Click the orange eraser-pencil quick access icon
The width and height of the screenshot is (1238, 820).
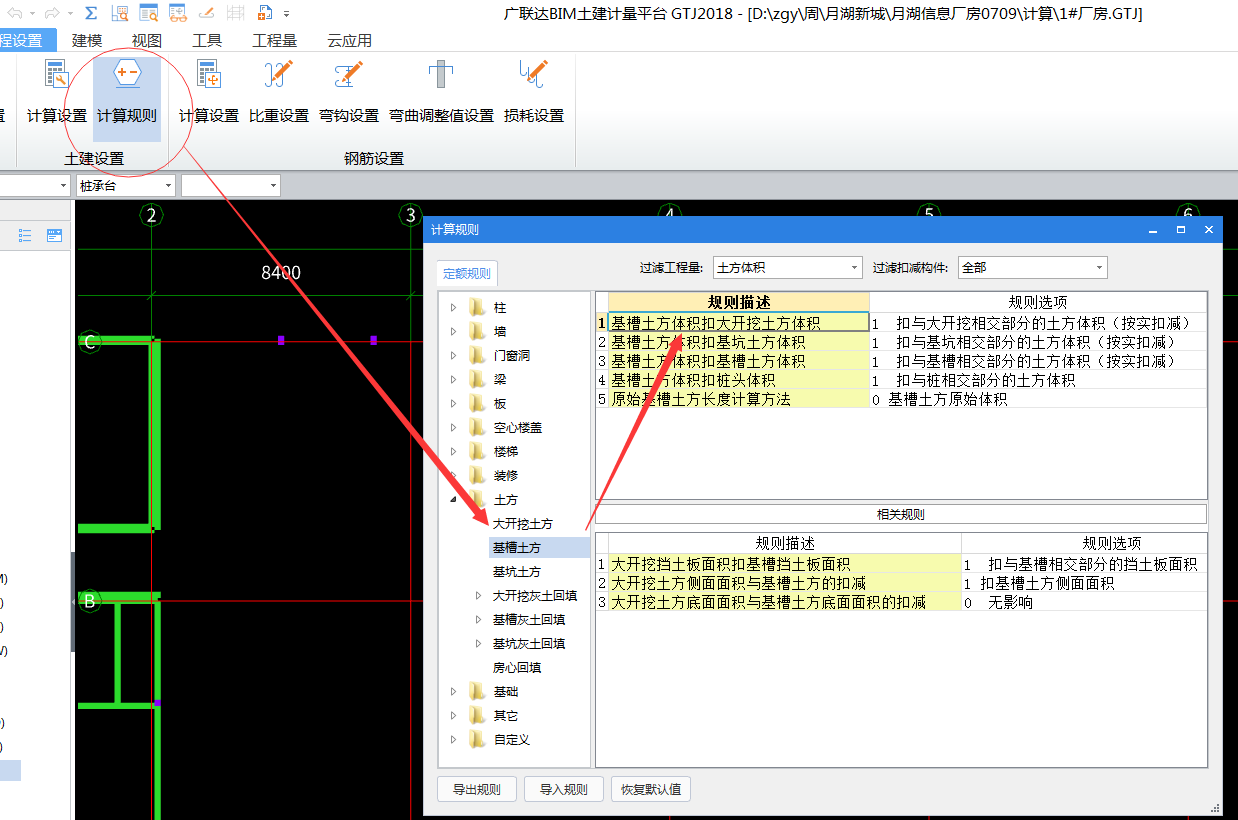(x=207, y=13)
